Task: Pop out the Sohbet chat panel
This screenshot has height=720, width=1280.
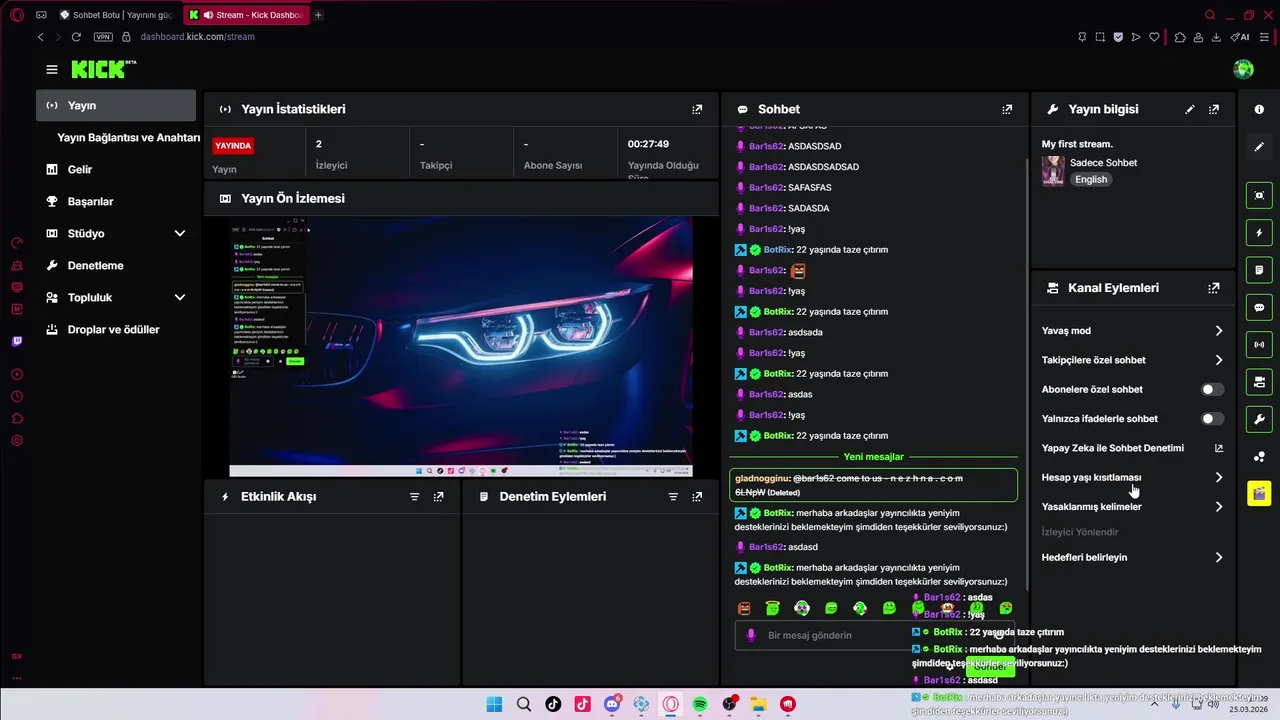Action: pos(1007,109)
